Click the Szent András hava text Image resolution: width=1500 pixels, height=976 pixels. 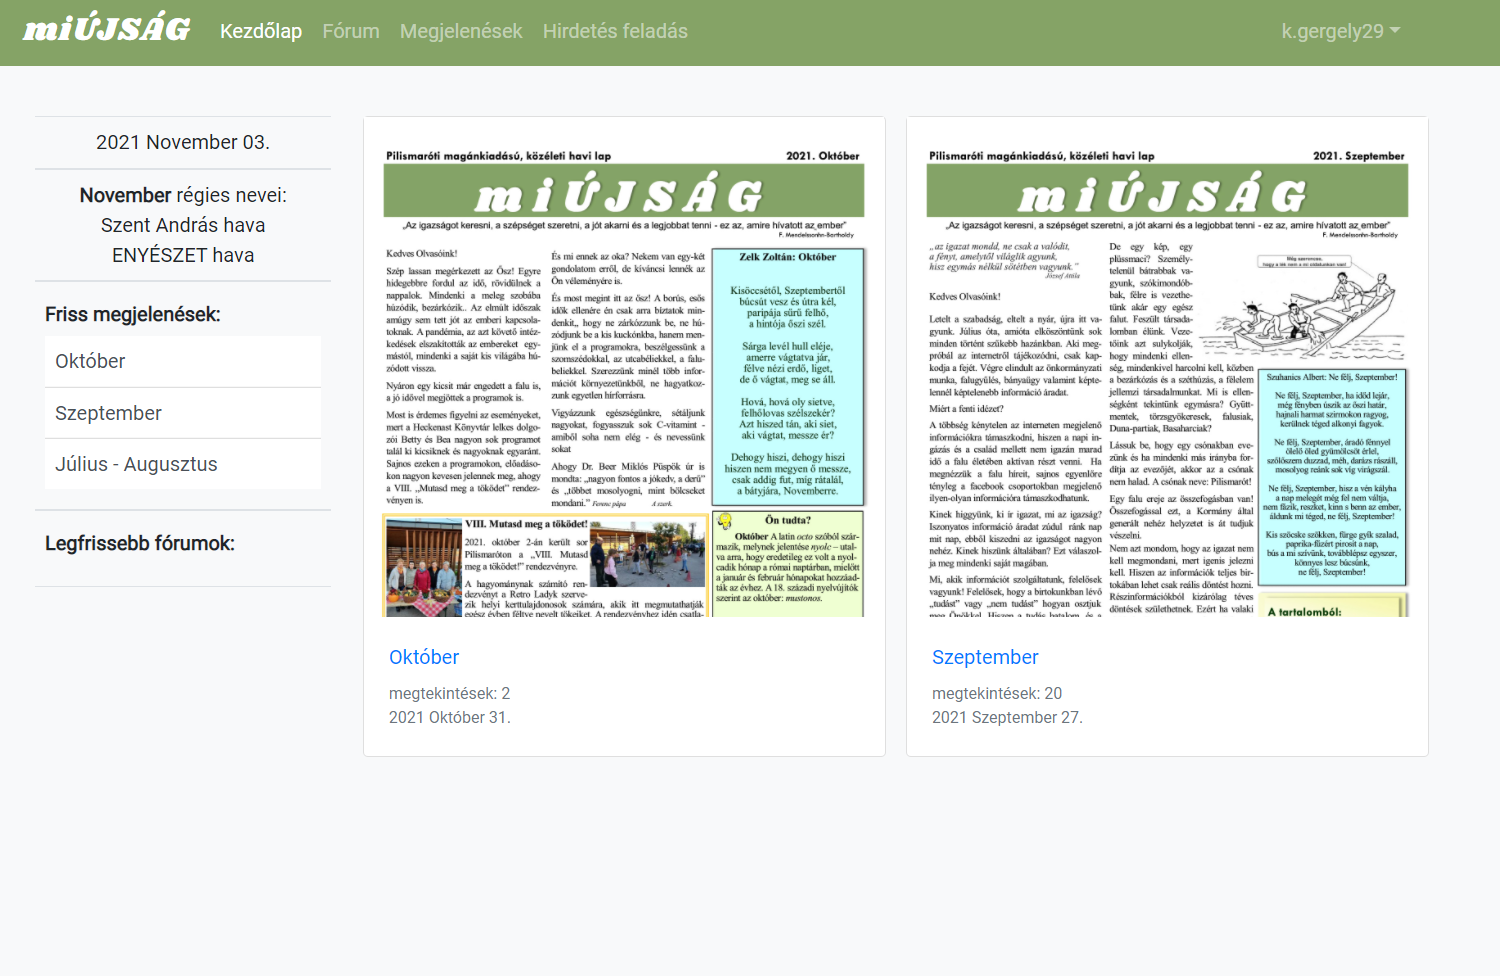[x=183, y=225]
